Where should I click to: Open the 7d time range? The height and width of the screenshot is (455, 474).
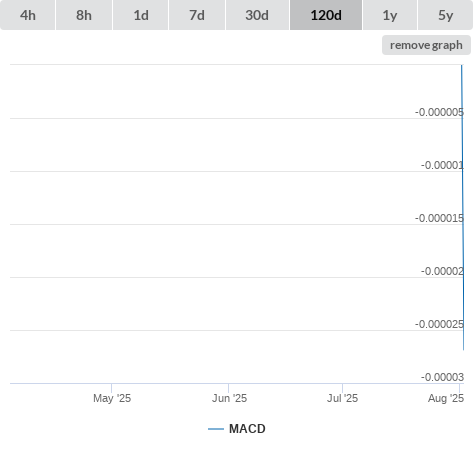click(x=197, y=15)
